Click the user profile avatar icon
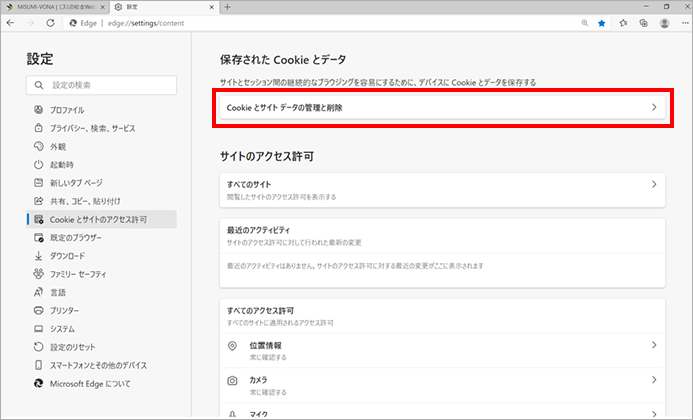 pyautogui.click(x=664, y=23)
